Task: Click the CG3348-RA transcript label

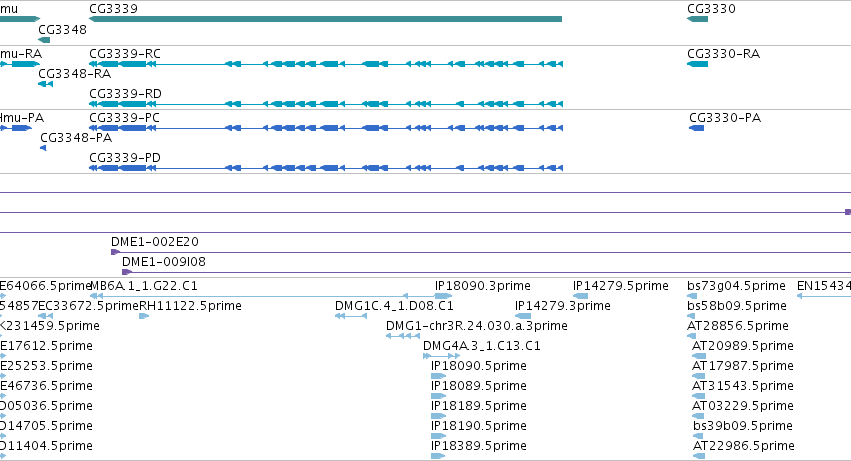Action: 74,74
